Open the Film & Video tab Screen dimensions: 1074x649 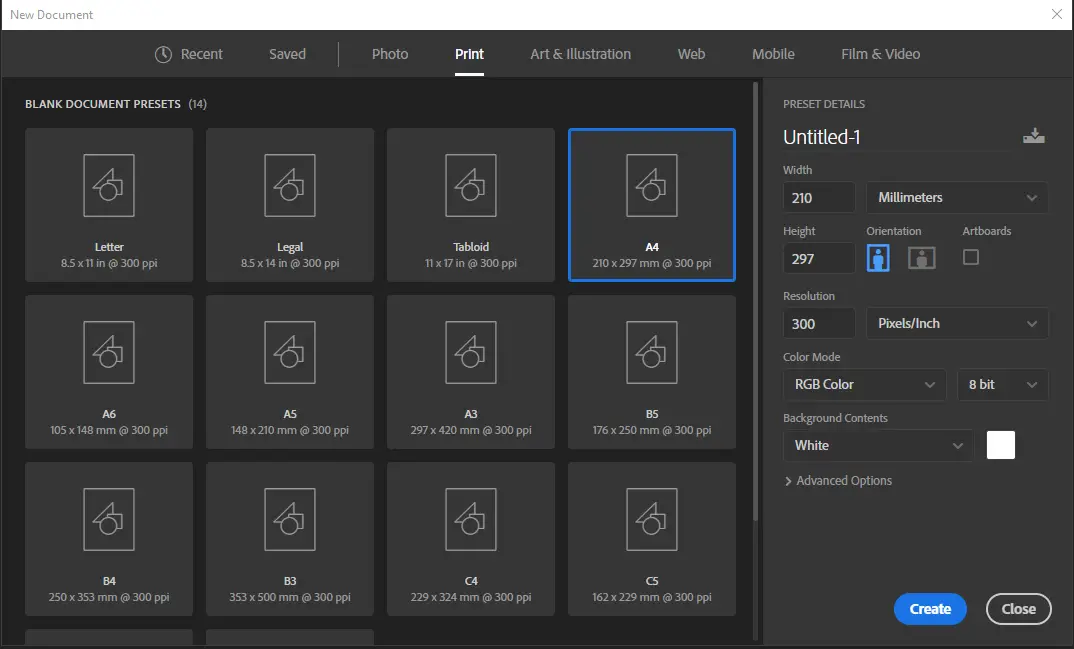click(x=880, y=54)
